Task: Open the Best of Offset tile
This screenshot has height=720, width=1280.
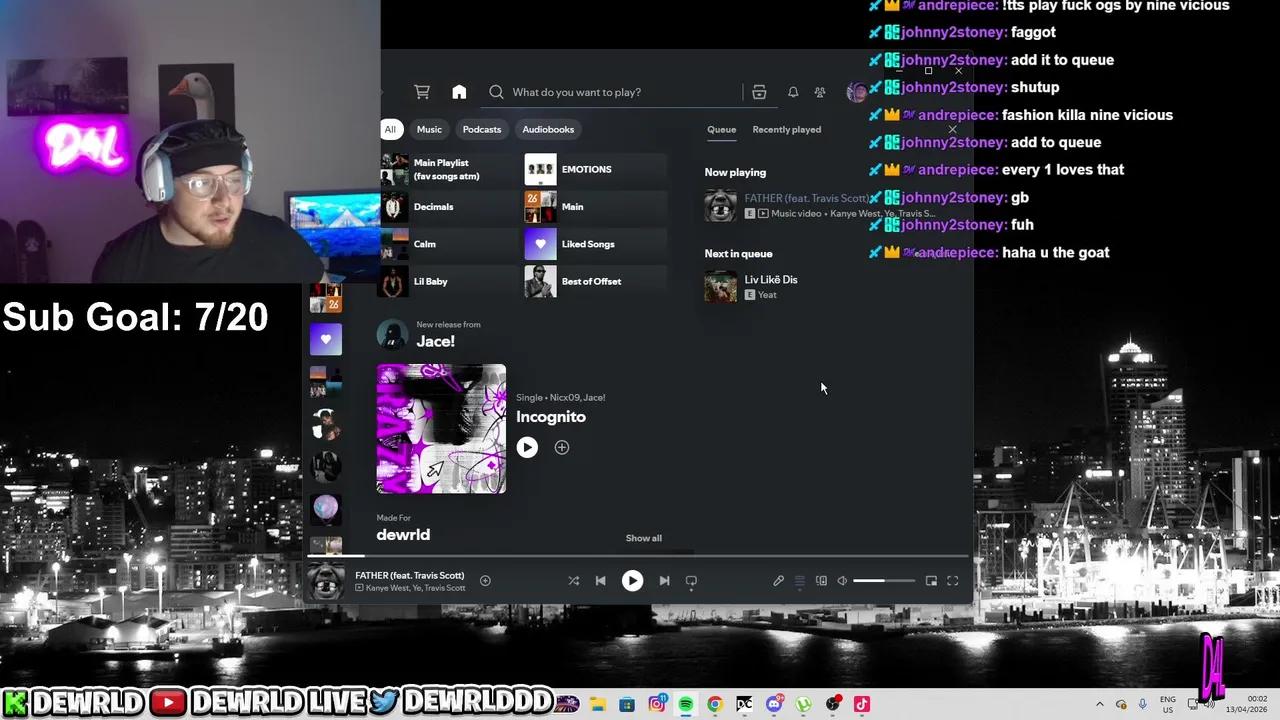Action: click(595, 282)
